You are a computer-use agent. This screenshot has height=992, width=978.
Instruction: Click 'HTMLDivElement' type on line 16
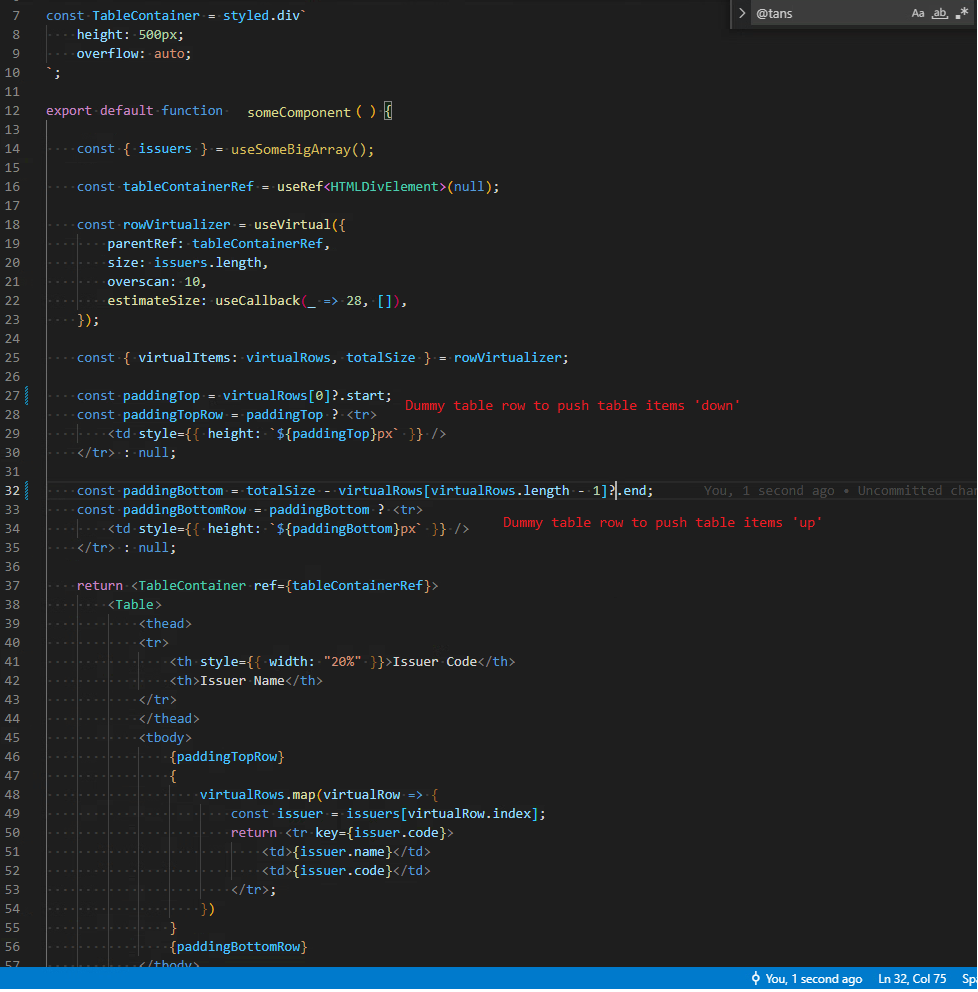pos(385,187)
